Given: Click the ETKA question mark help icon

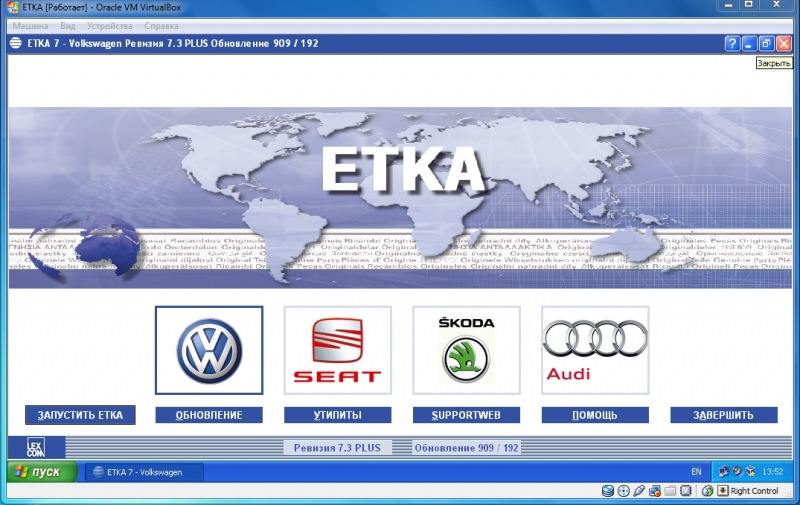Looking at the screenshot, I should [x=732, y=43].
